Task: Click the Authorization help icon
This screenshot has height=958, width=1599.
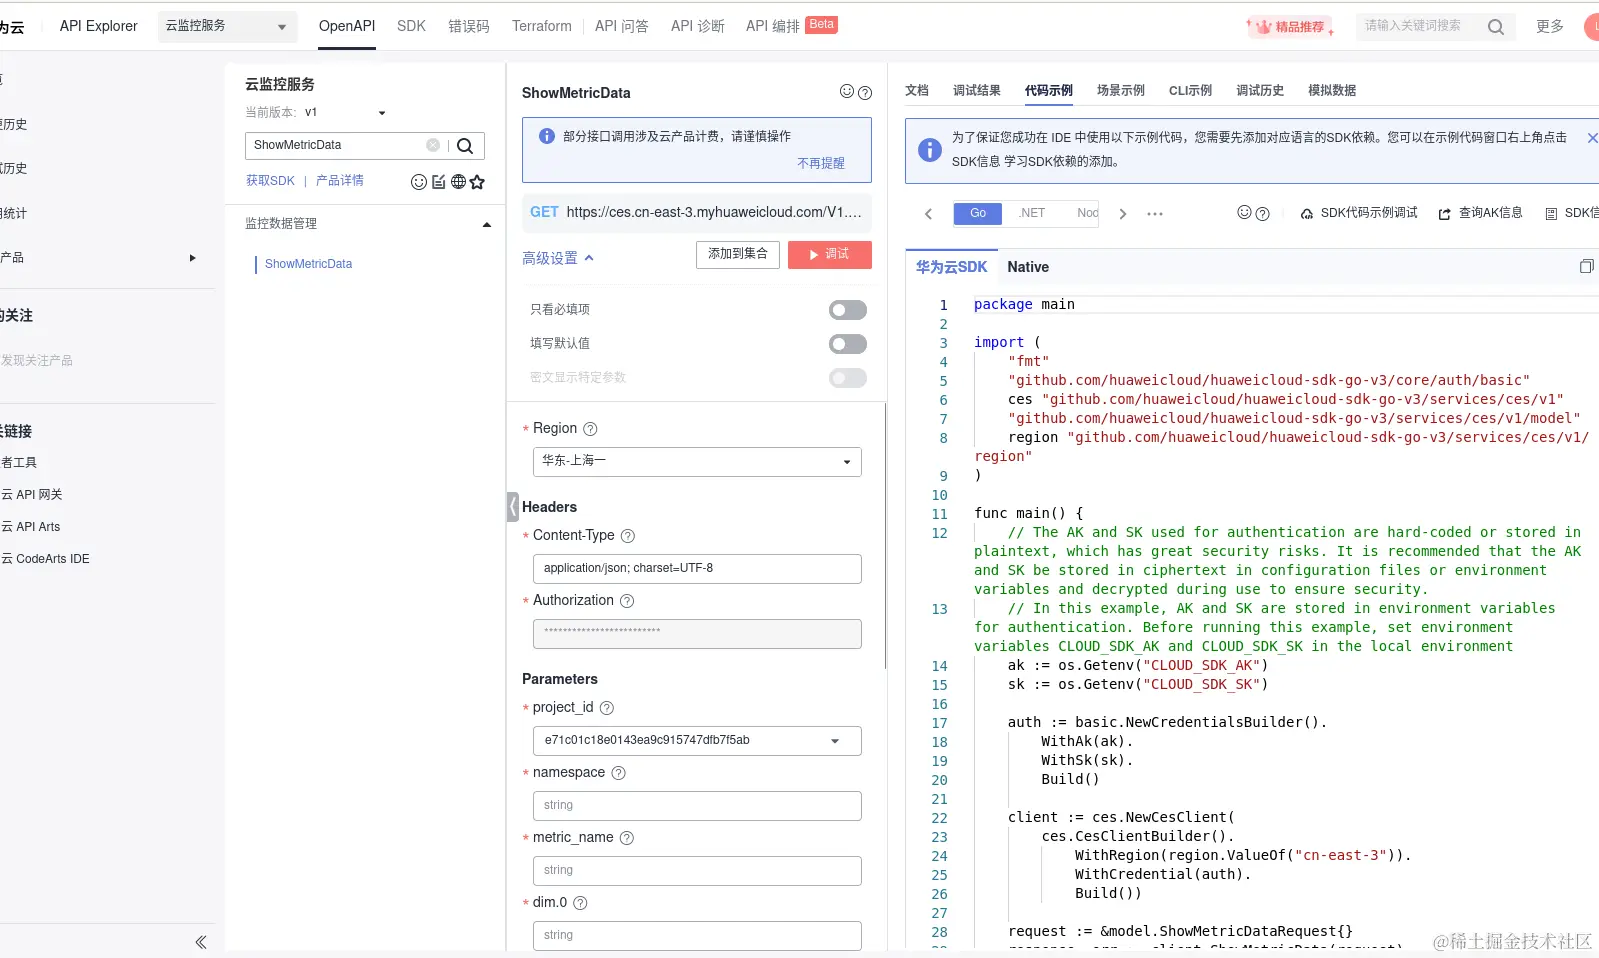Action: click(627, 601)
